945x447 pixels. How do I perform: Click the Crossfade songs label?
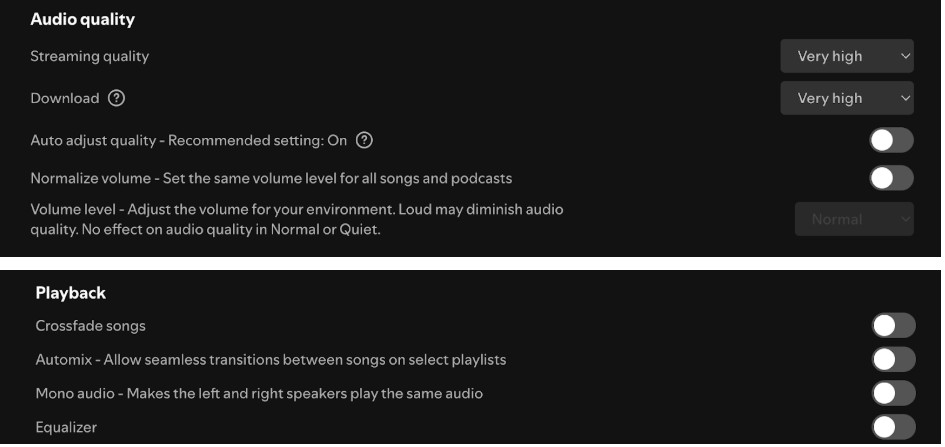click(x=90, y=326)
